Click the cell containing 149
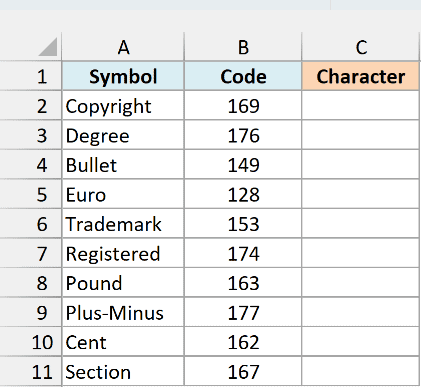421x387 pixels. point(243,165)
